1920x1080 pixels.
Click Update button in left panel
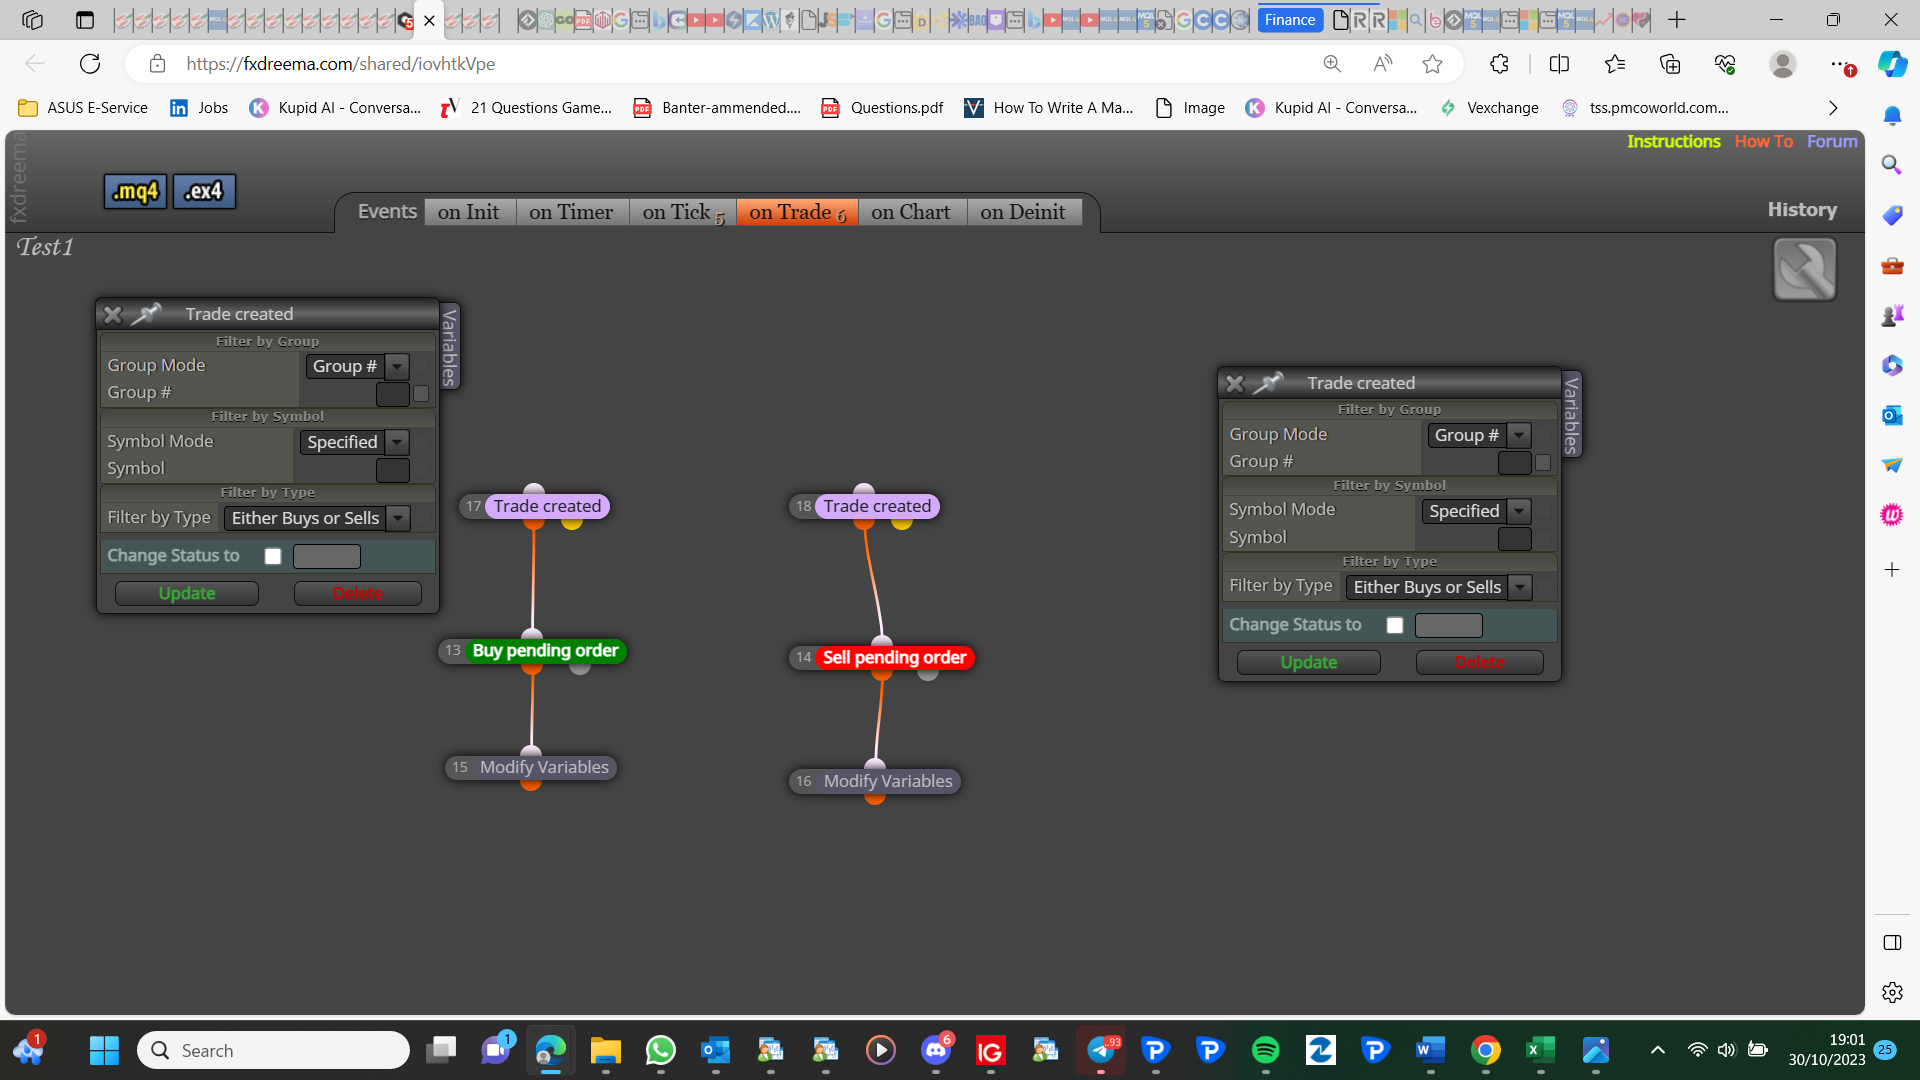[x=187, y=593]
